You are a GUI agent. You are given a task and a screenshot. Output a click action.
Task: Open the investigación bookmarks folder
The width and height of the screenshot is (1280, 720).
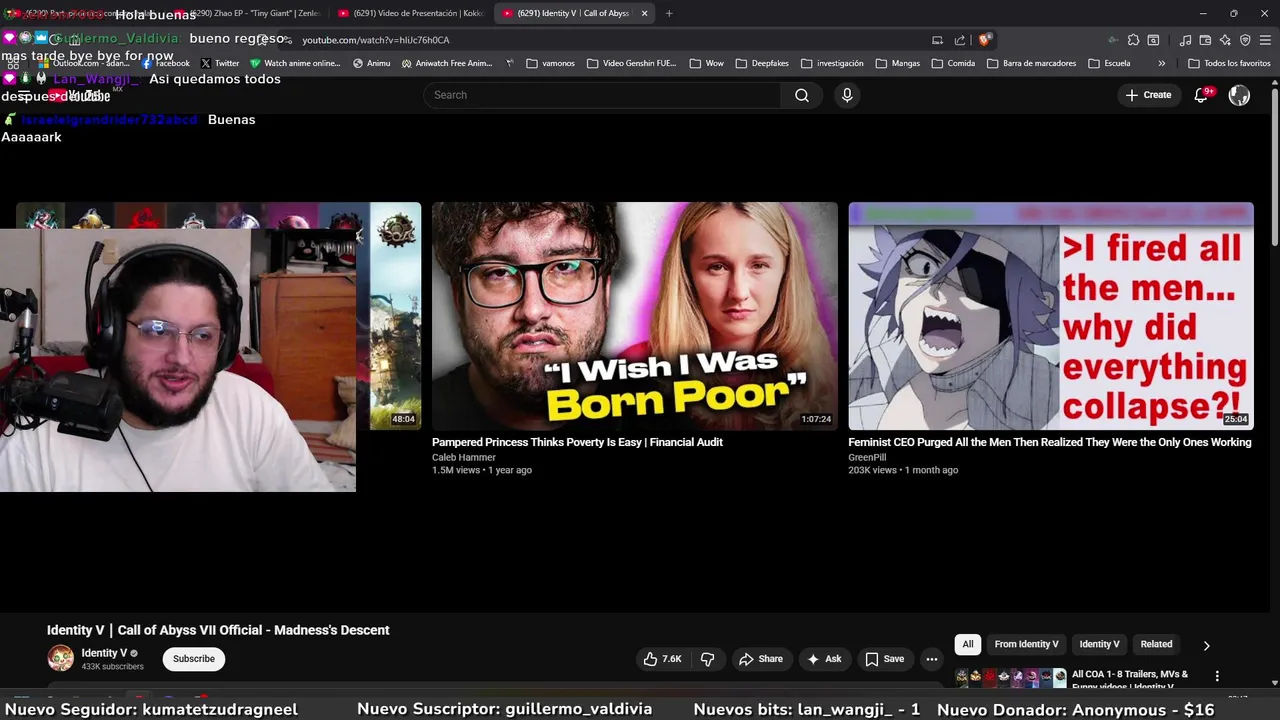(832, 63)
